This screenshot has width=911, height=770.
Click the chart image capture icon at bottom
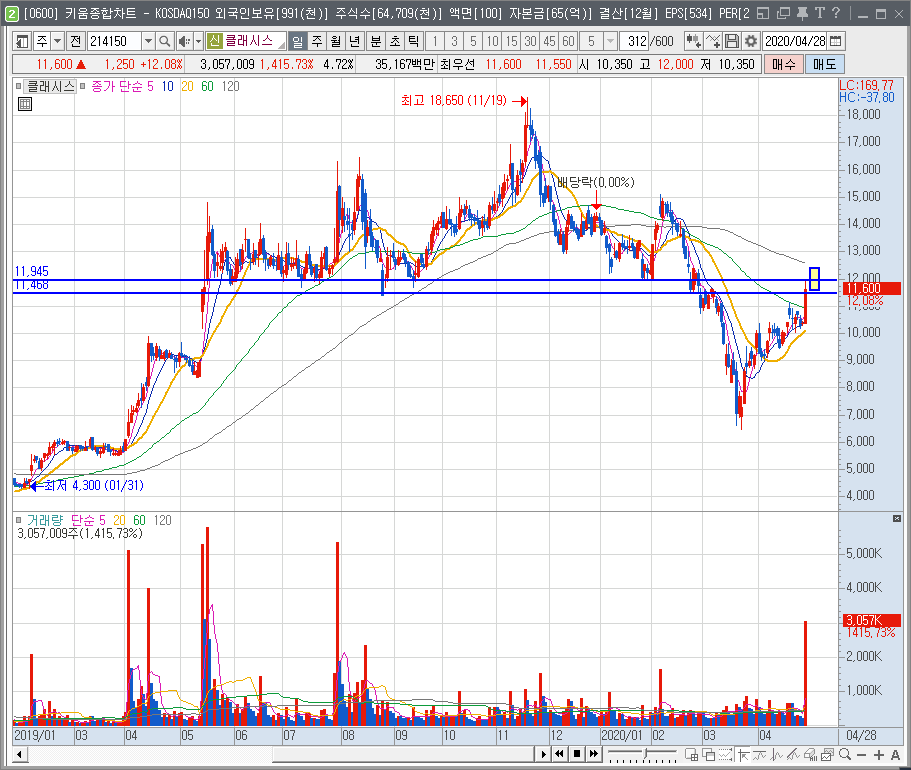point(828,755)
